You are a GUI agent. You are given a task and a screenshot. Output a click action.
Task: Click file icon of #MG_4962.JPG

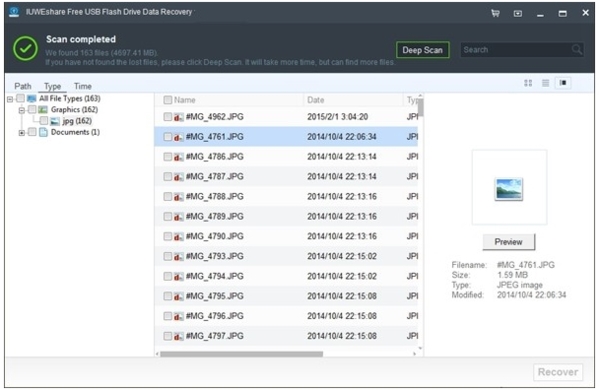pyautogui.click(x=178, y=117)
